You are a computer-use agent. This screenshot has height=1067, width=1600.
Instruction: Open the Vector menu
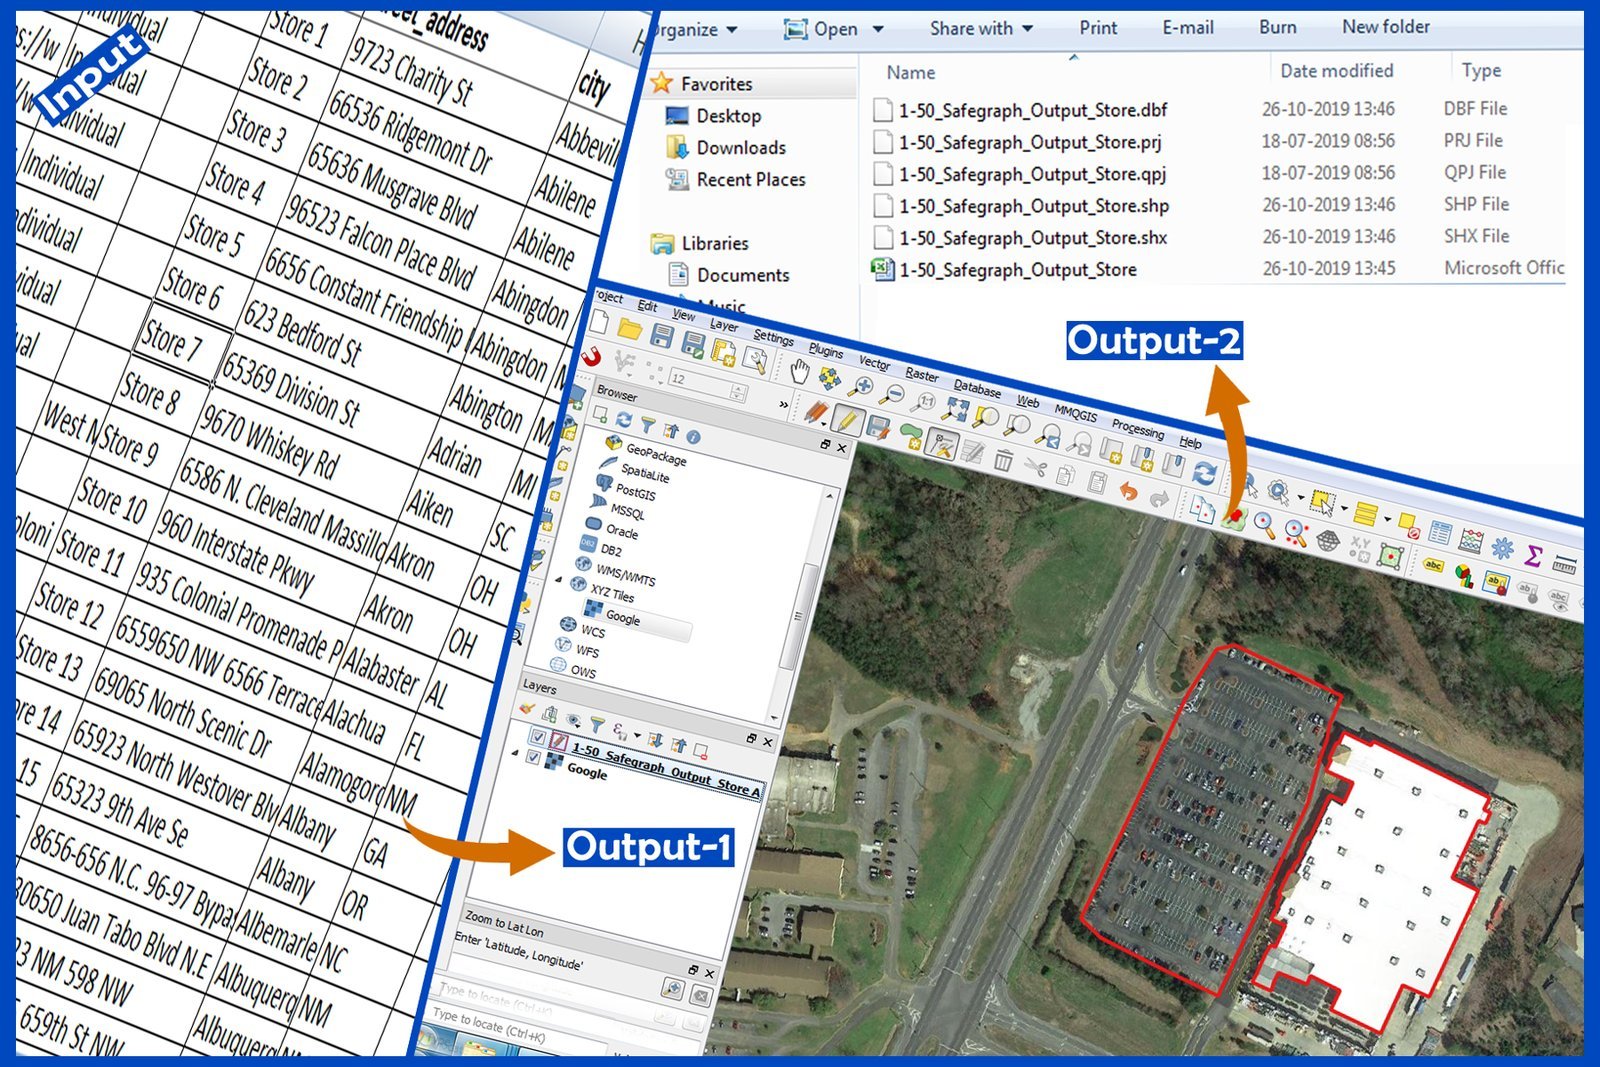pyautogui.click(x=875, y=363)
